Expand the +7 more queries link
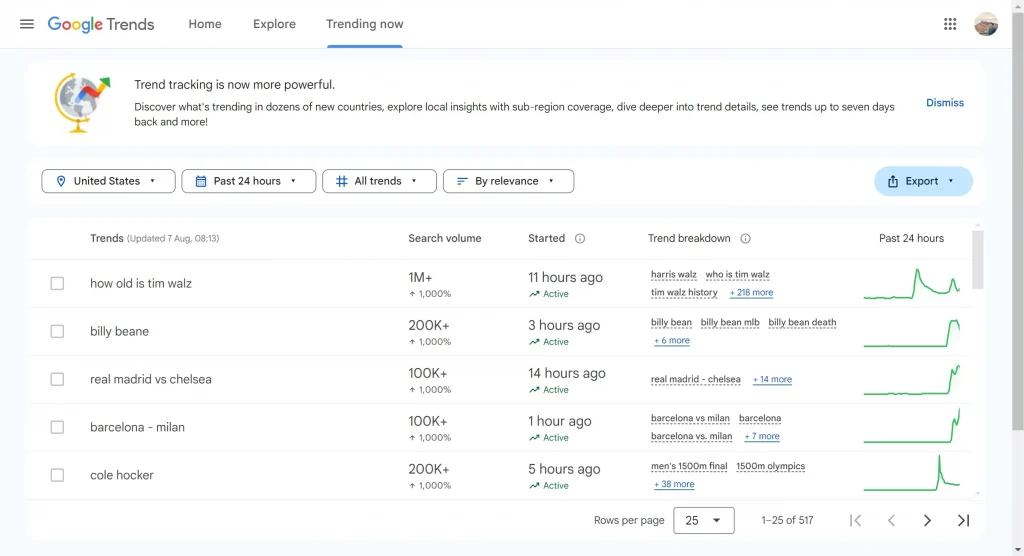This screenshot has height=556, width=1024. [x=762, y=436]
